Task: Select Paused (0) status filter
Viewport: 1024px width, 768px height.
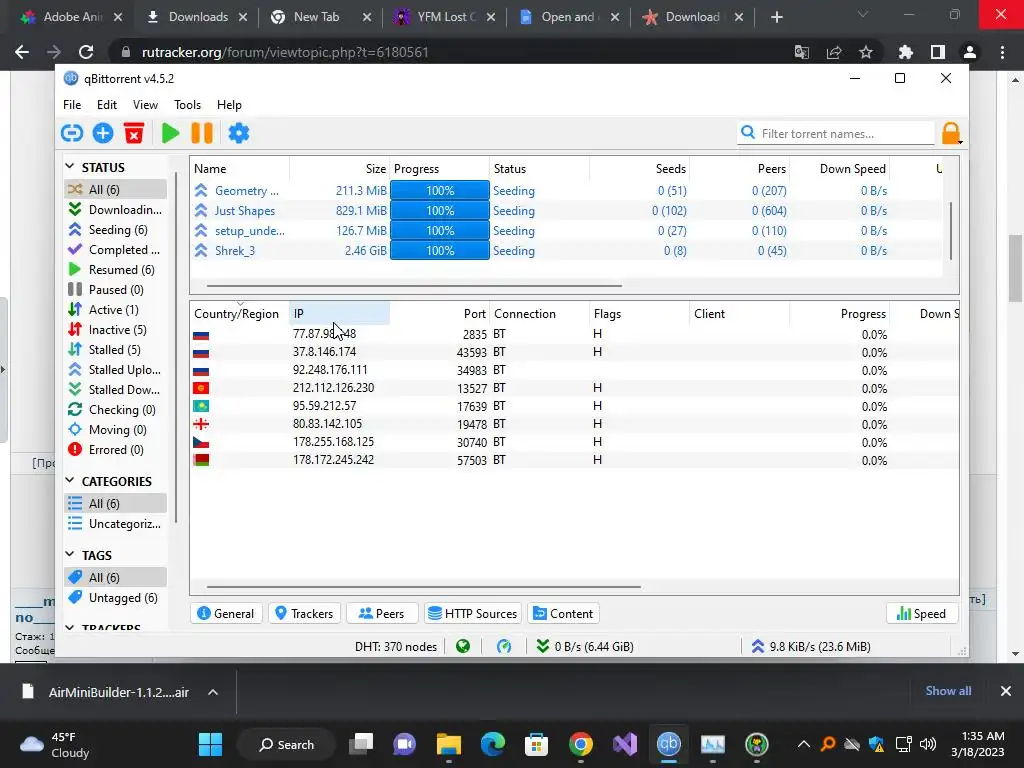Action: (115, 289)
